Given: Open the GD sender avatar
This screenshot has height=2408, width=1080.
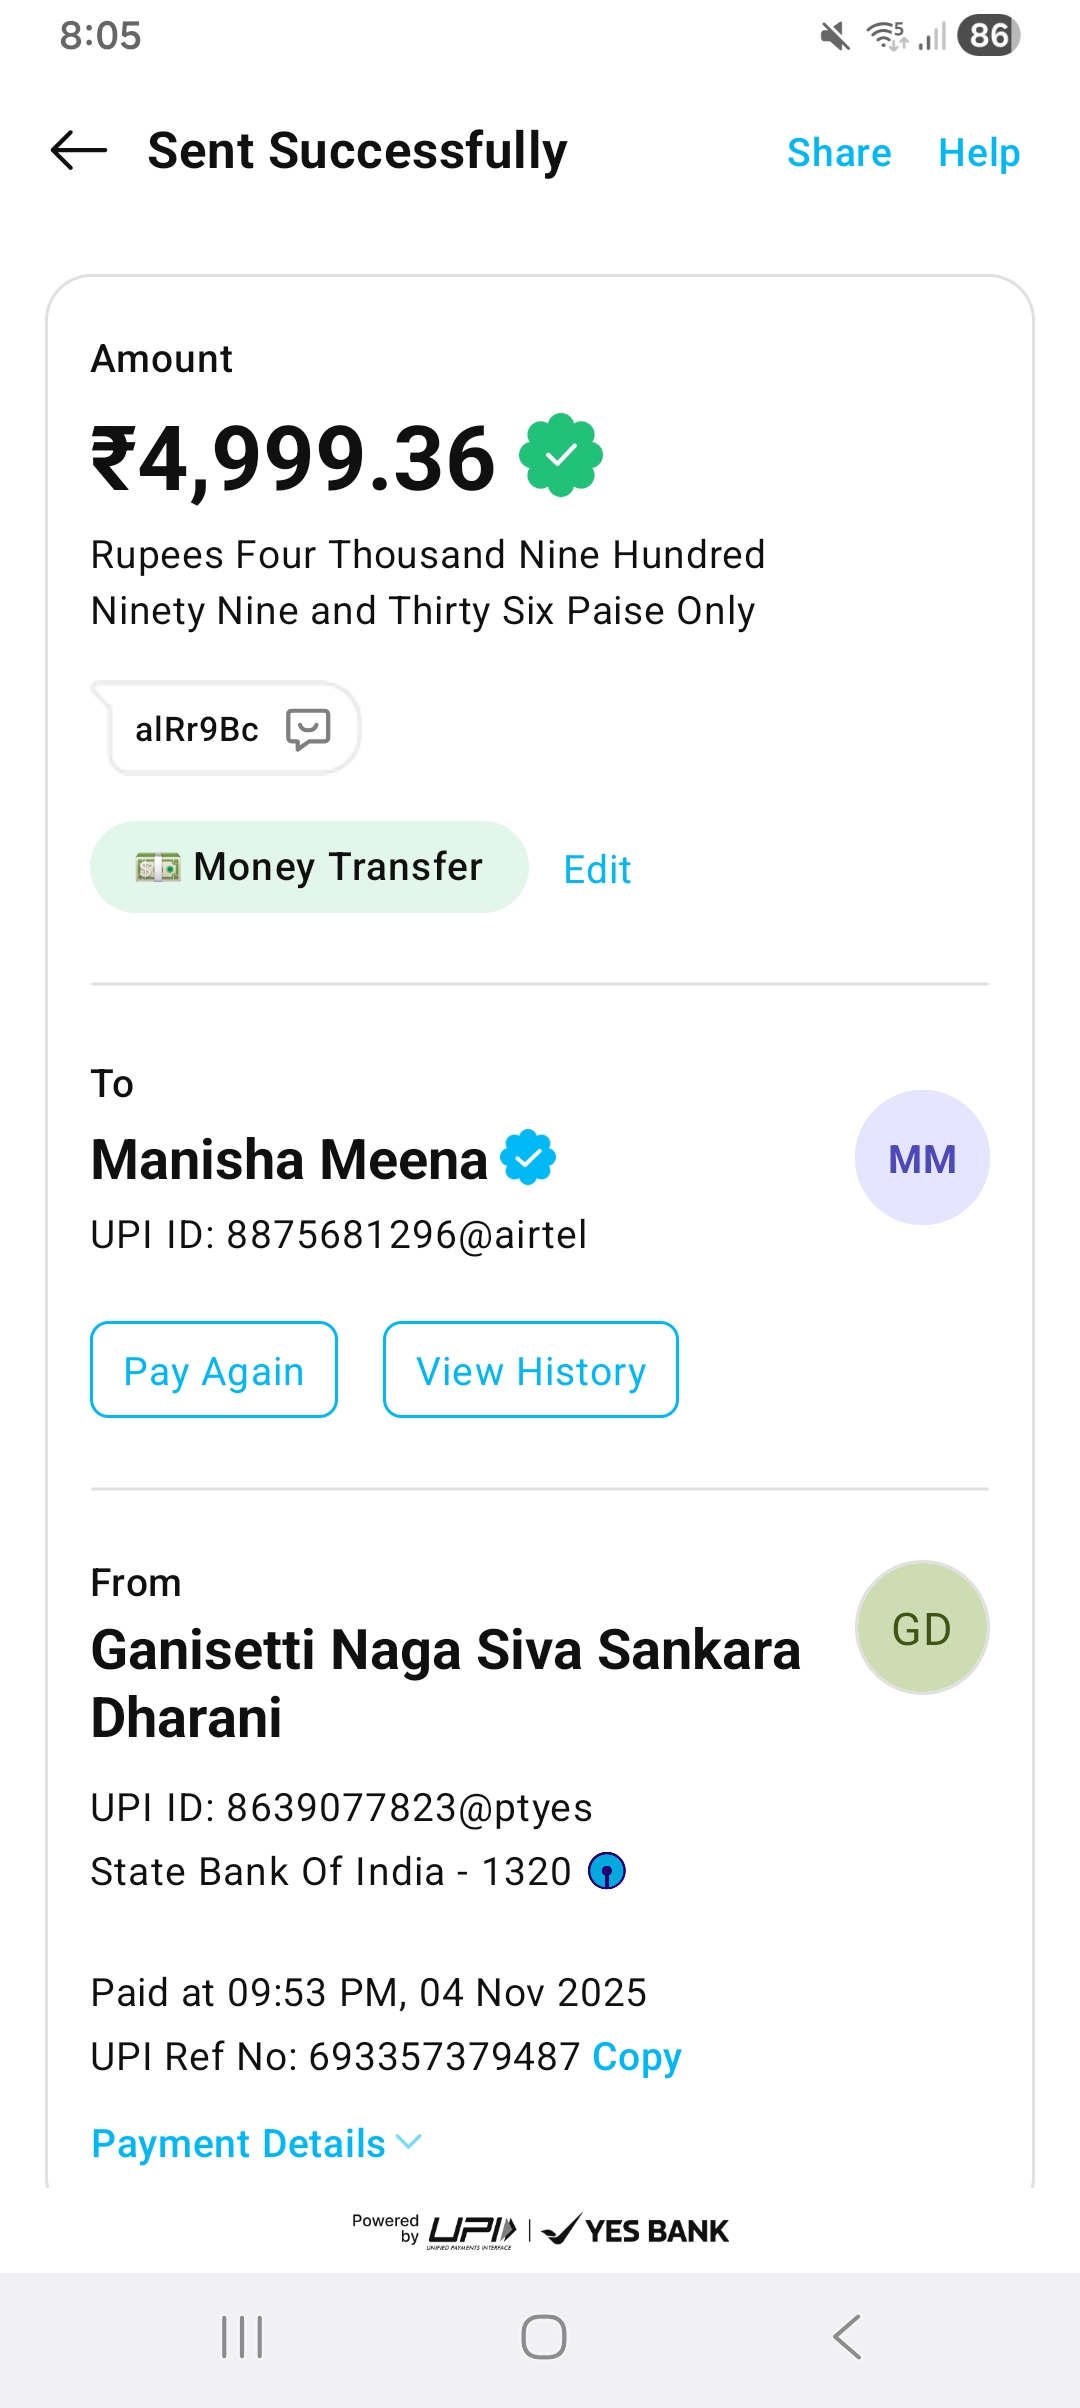Looking at the screenshot, I should [921, 1628].
